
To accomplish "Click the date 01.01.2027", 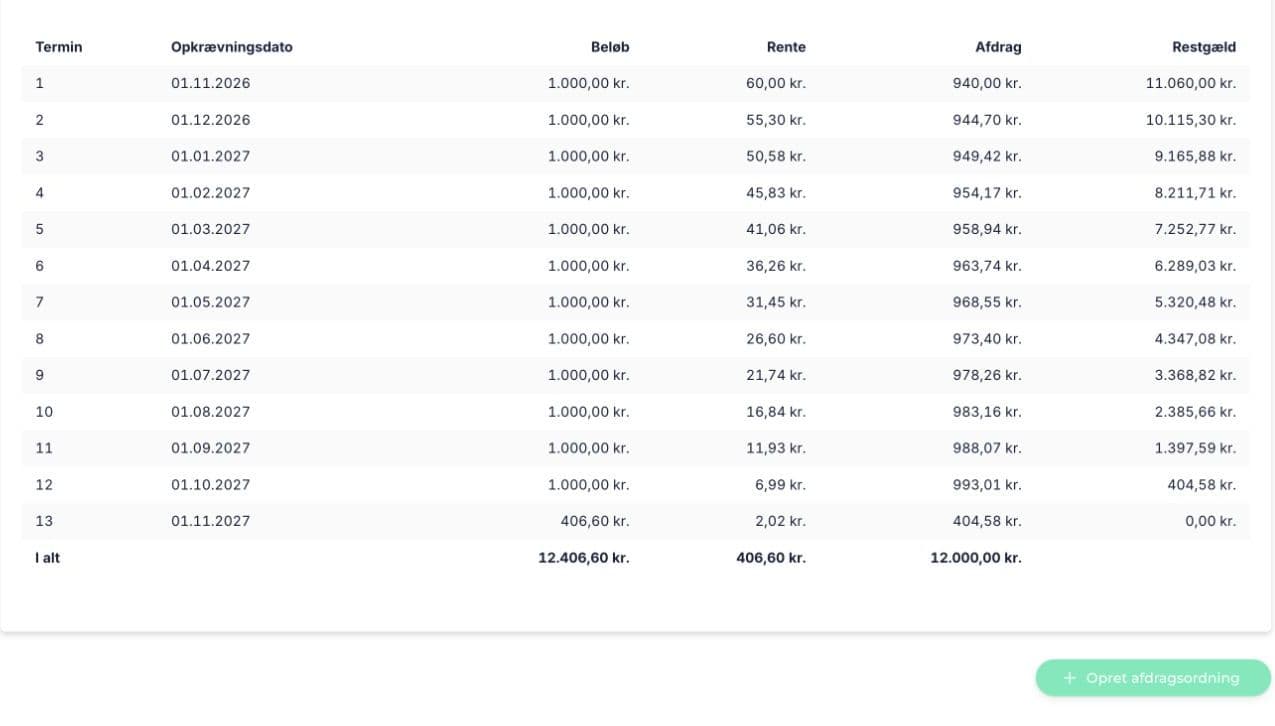I will pyautogui.click(x=211, y=156).
